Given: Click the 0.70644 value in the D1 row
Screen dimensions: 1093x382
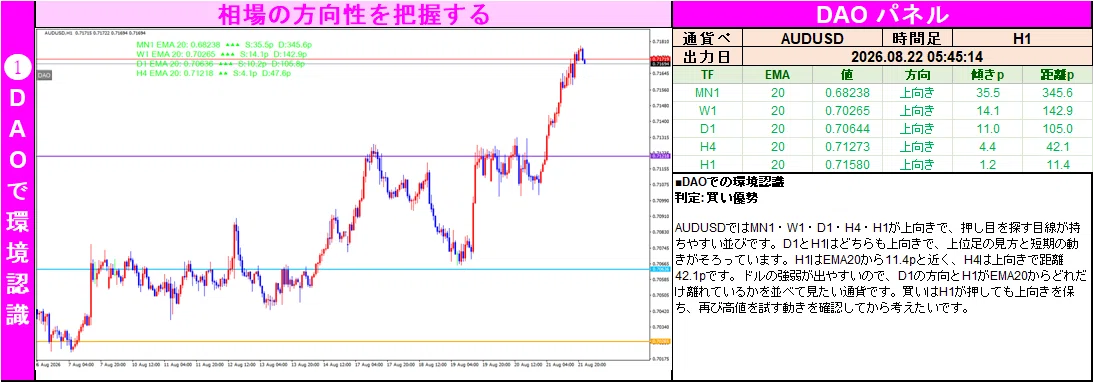Looking at the screenshot, I should pos(847,128).
